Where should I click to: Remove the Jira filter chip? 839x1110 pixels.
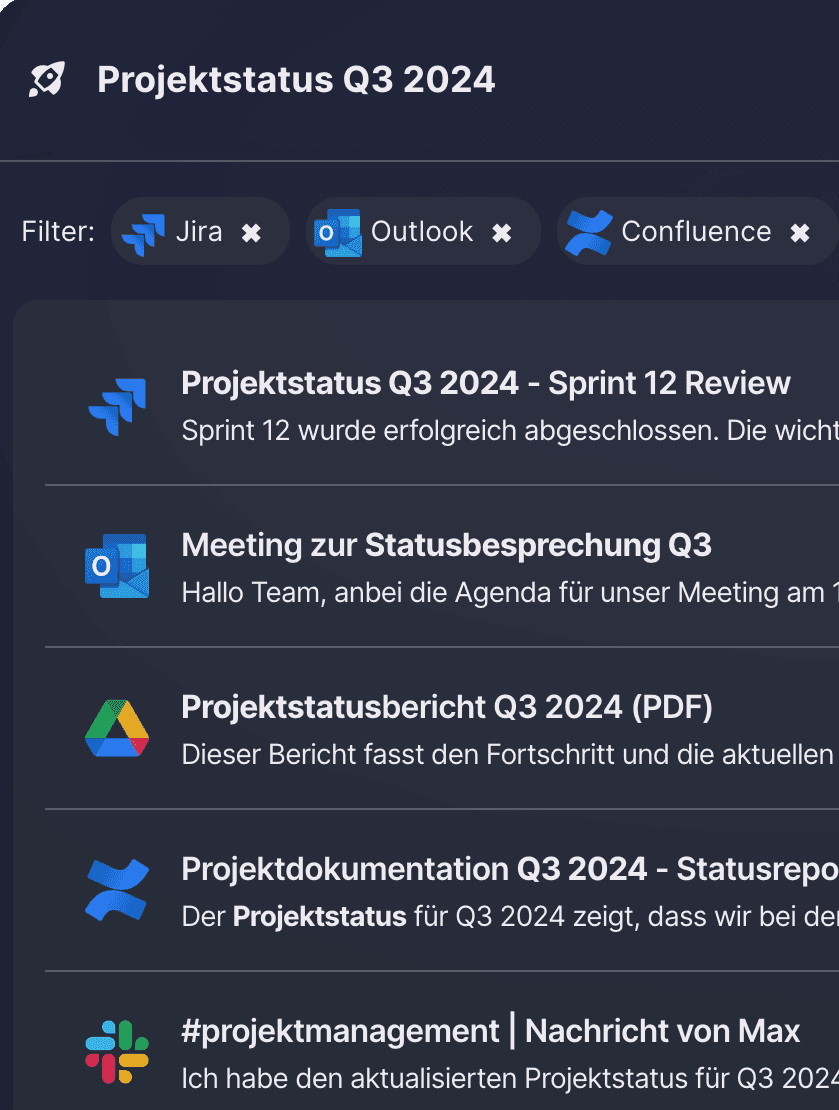(x=252, y=232)
